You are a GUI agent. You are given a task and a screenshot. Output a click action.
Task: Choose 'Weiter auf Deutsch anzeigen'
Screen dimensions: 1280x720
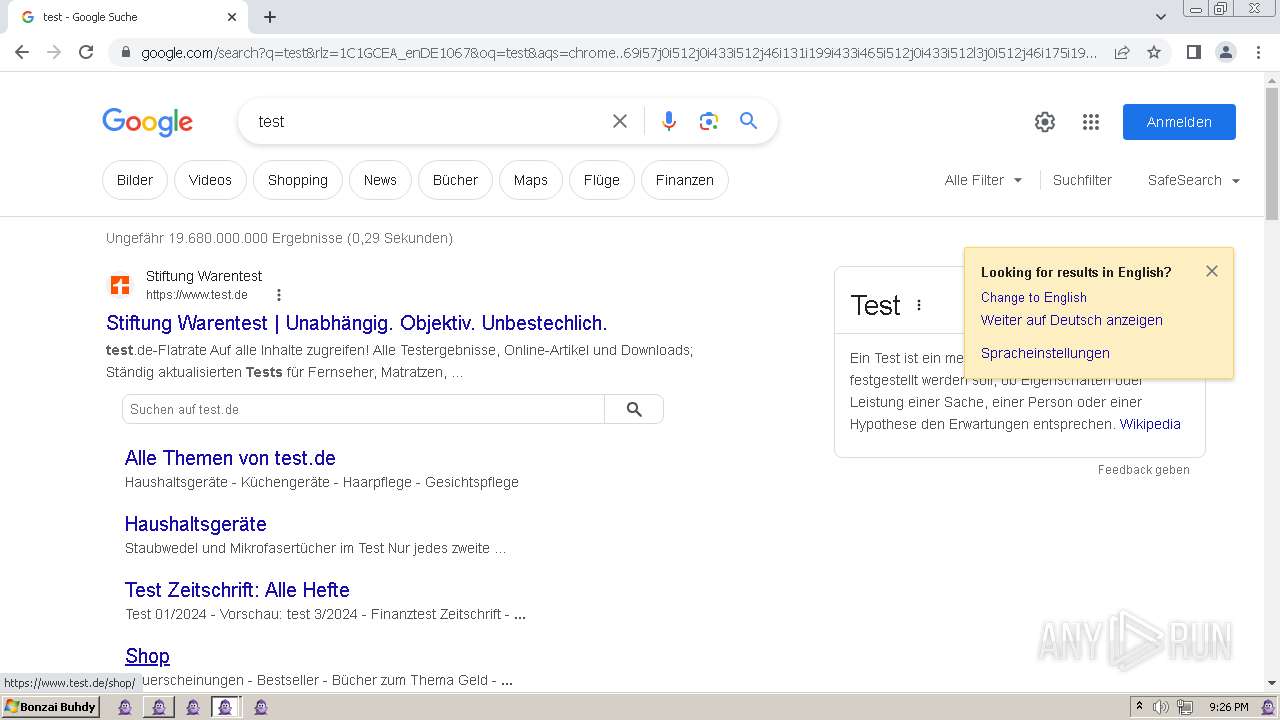coord(1072,320)
